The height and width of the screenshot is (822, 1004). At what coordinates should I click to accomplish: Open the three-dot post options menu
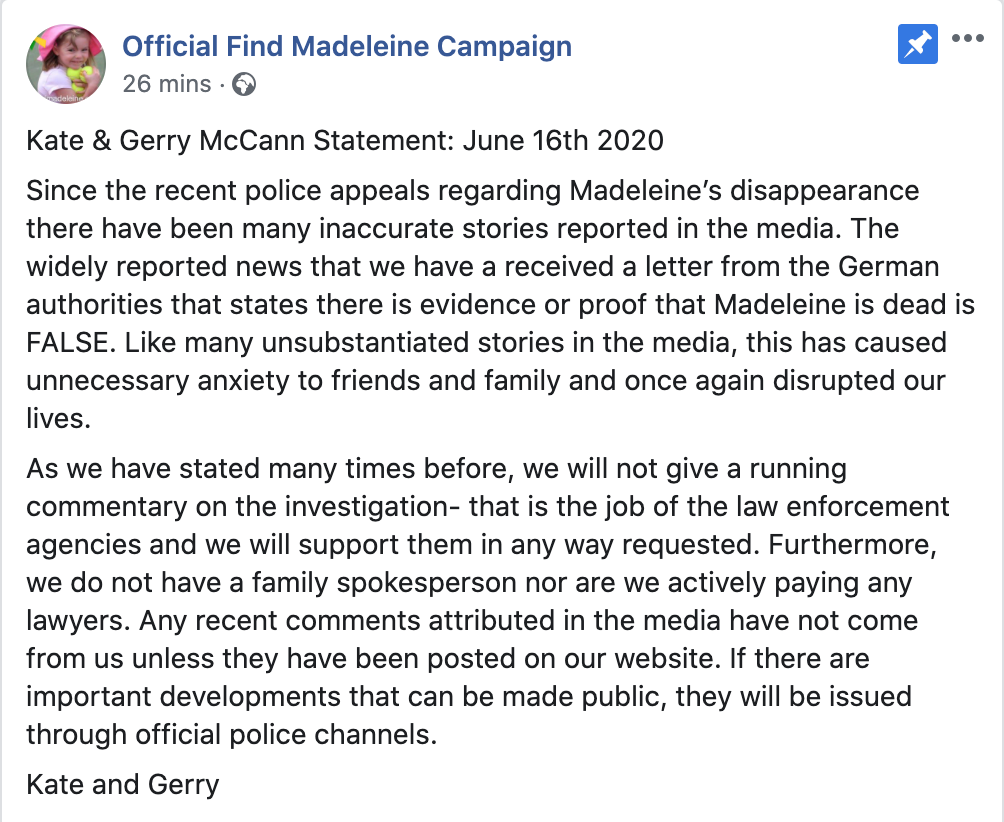tap(968, 40)
